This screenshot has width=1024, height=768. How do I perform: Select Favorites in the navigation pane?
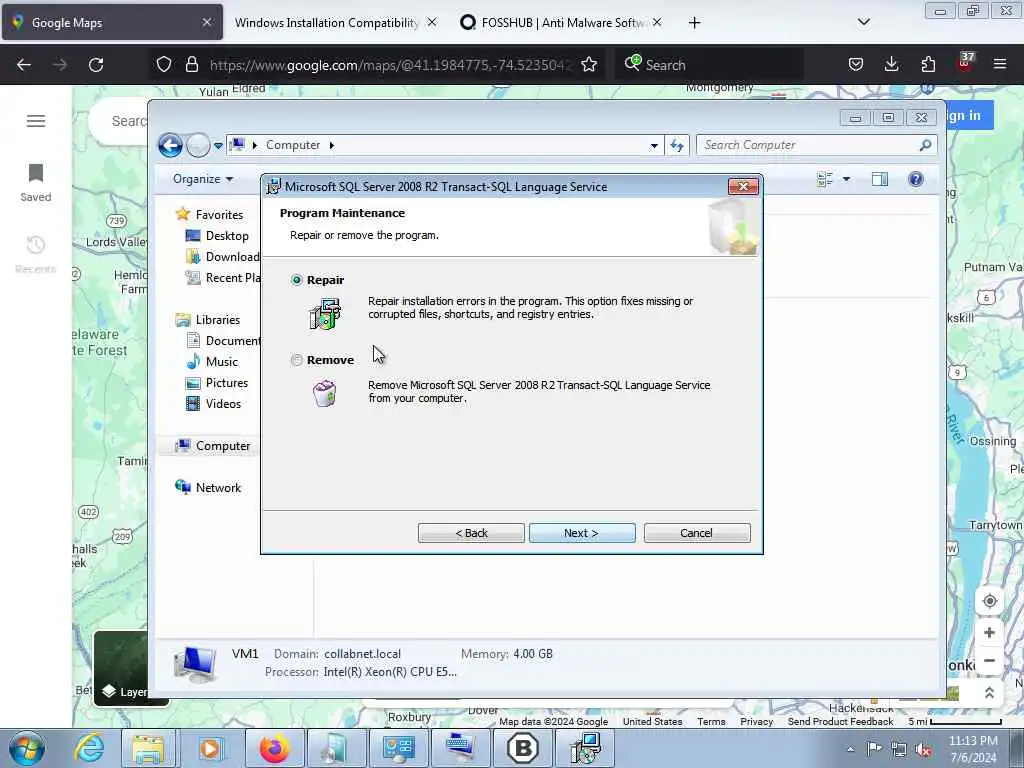219,215
